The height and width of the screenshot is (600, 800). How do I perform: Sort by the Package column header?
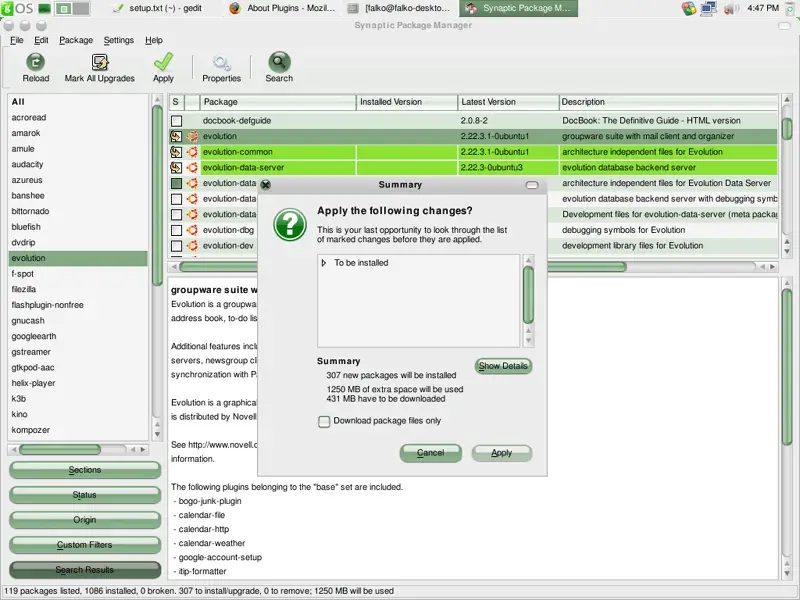click(x=278, y=102)
